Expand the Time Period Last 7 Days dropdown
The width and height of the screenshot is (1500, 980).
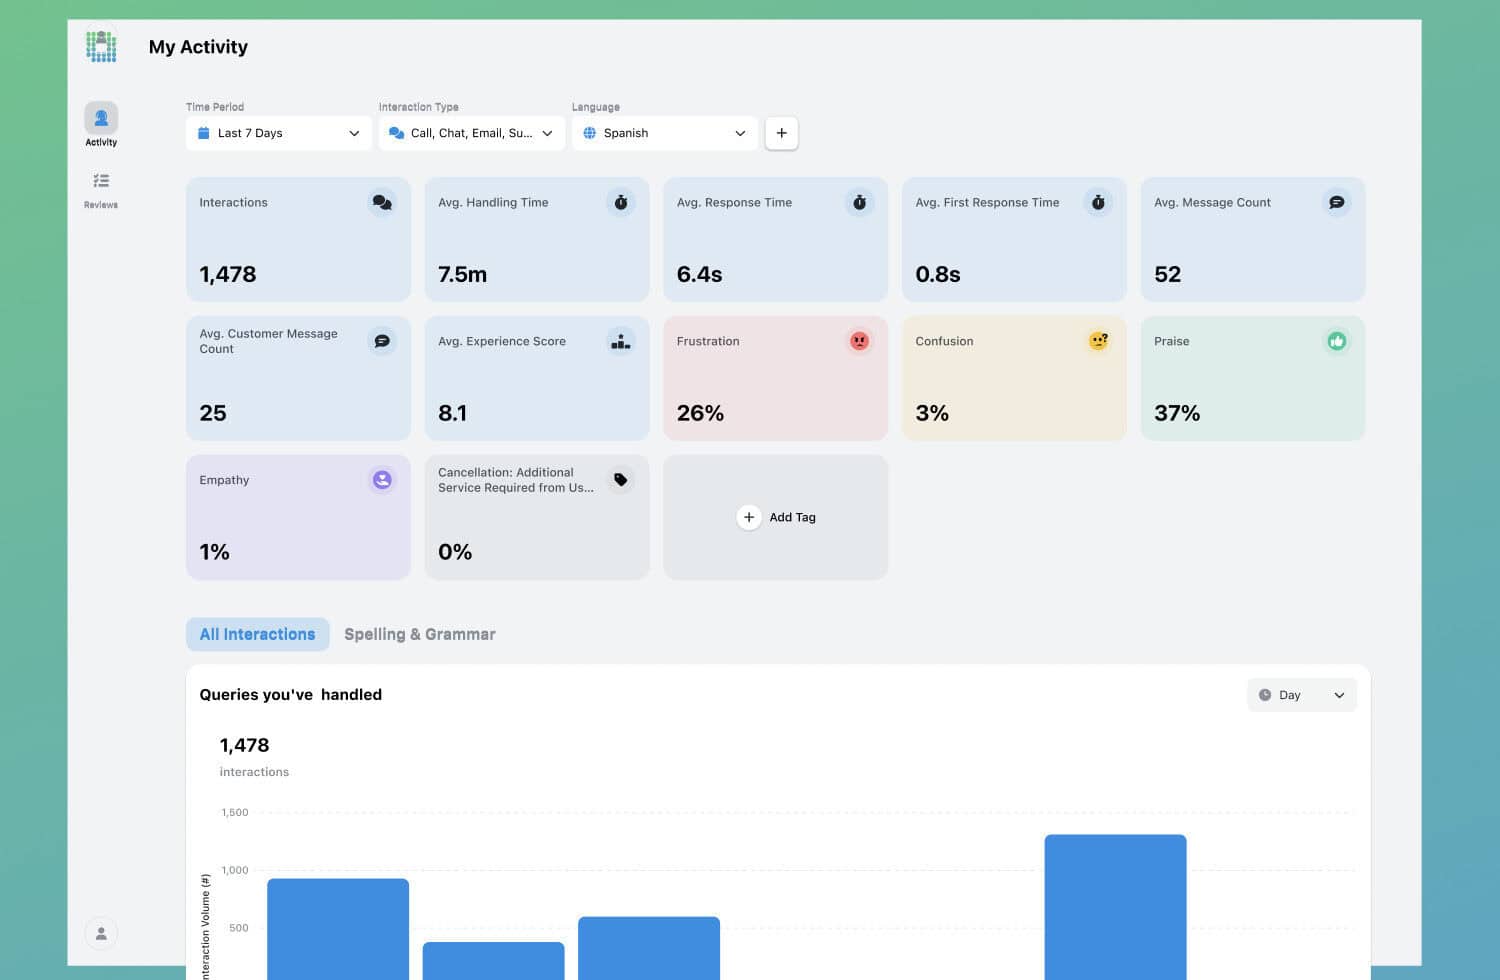[x=278, y=133]
